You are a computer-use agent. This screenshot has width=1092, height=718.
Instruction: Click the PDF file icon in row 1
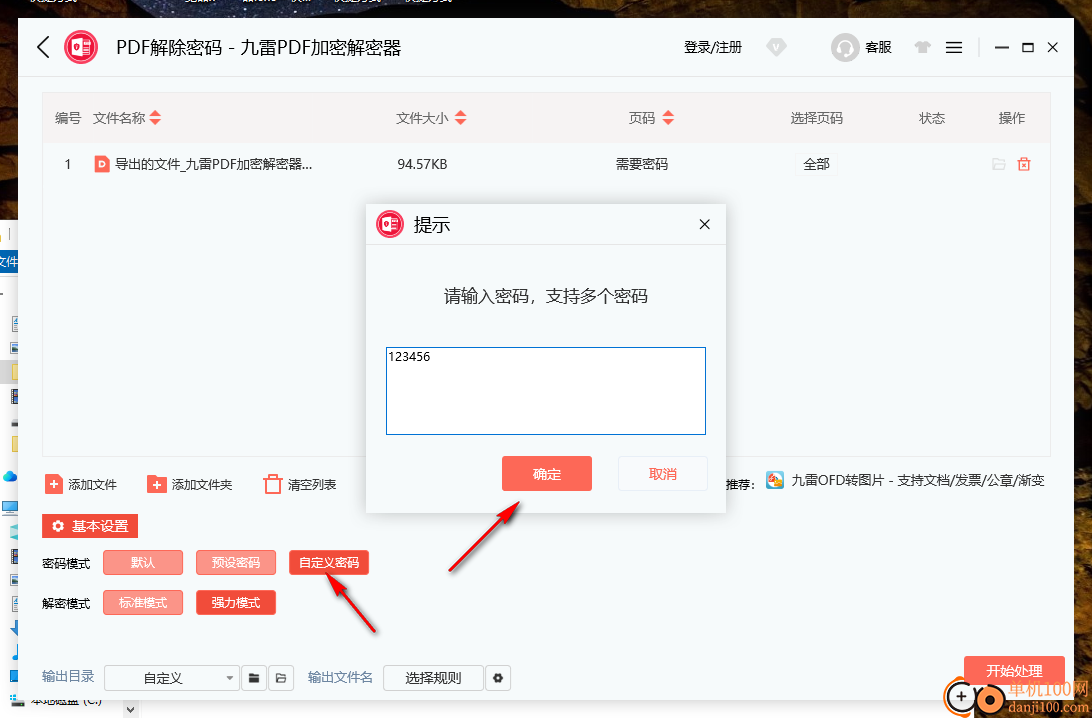[x=102, y=164]
